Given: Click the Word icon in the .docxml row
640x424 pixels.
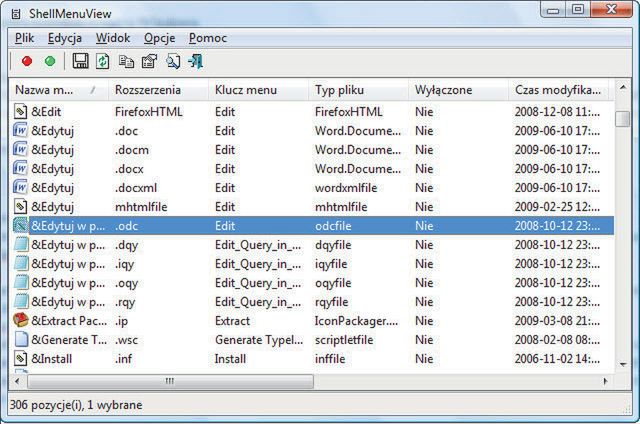Looking at the screenshot, I should coord(20,187).
